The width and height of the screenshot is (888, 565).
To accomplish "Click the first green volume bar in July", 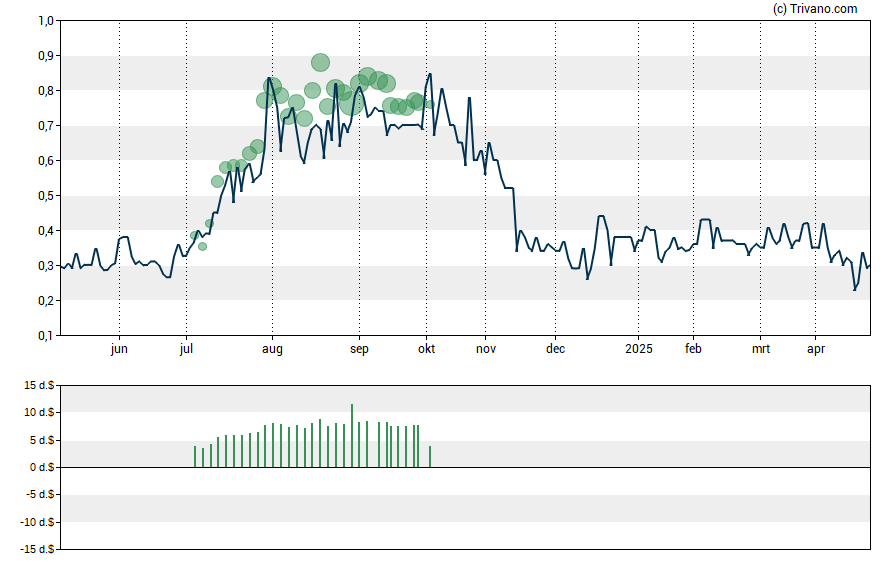I will point(195,457).
